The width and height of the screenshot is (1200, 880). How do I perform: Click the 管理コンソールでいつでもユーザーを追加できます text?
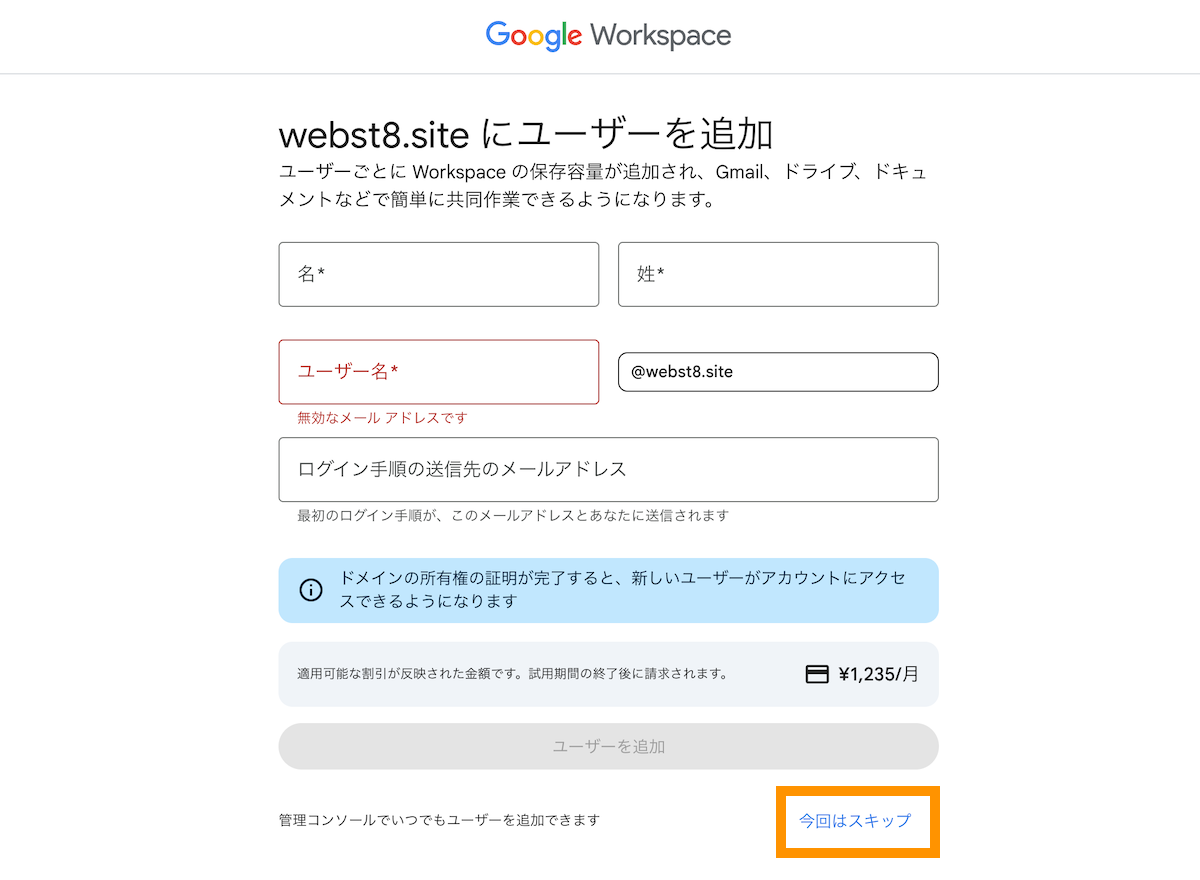click(x=439, y=820)
